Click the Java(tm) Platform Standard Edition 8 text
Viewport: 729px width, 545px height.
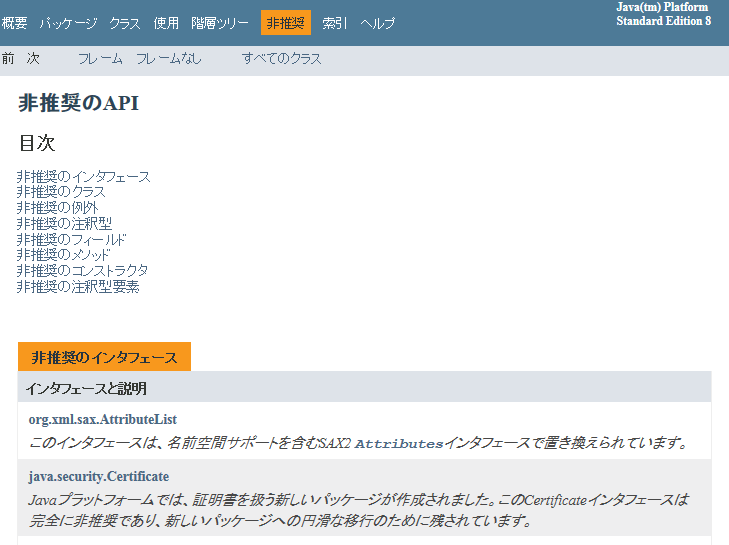[x=663, y=14]
